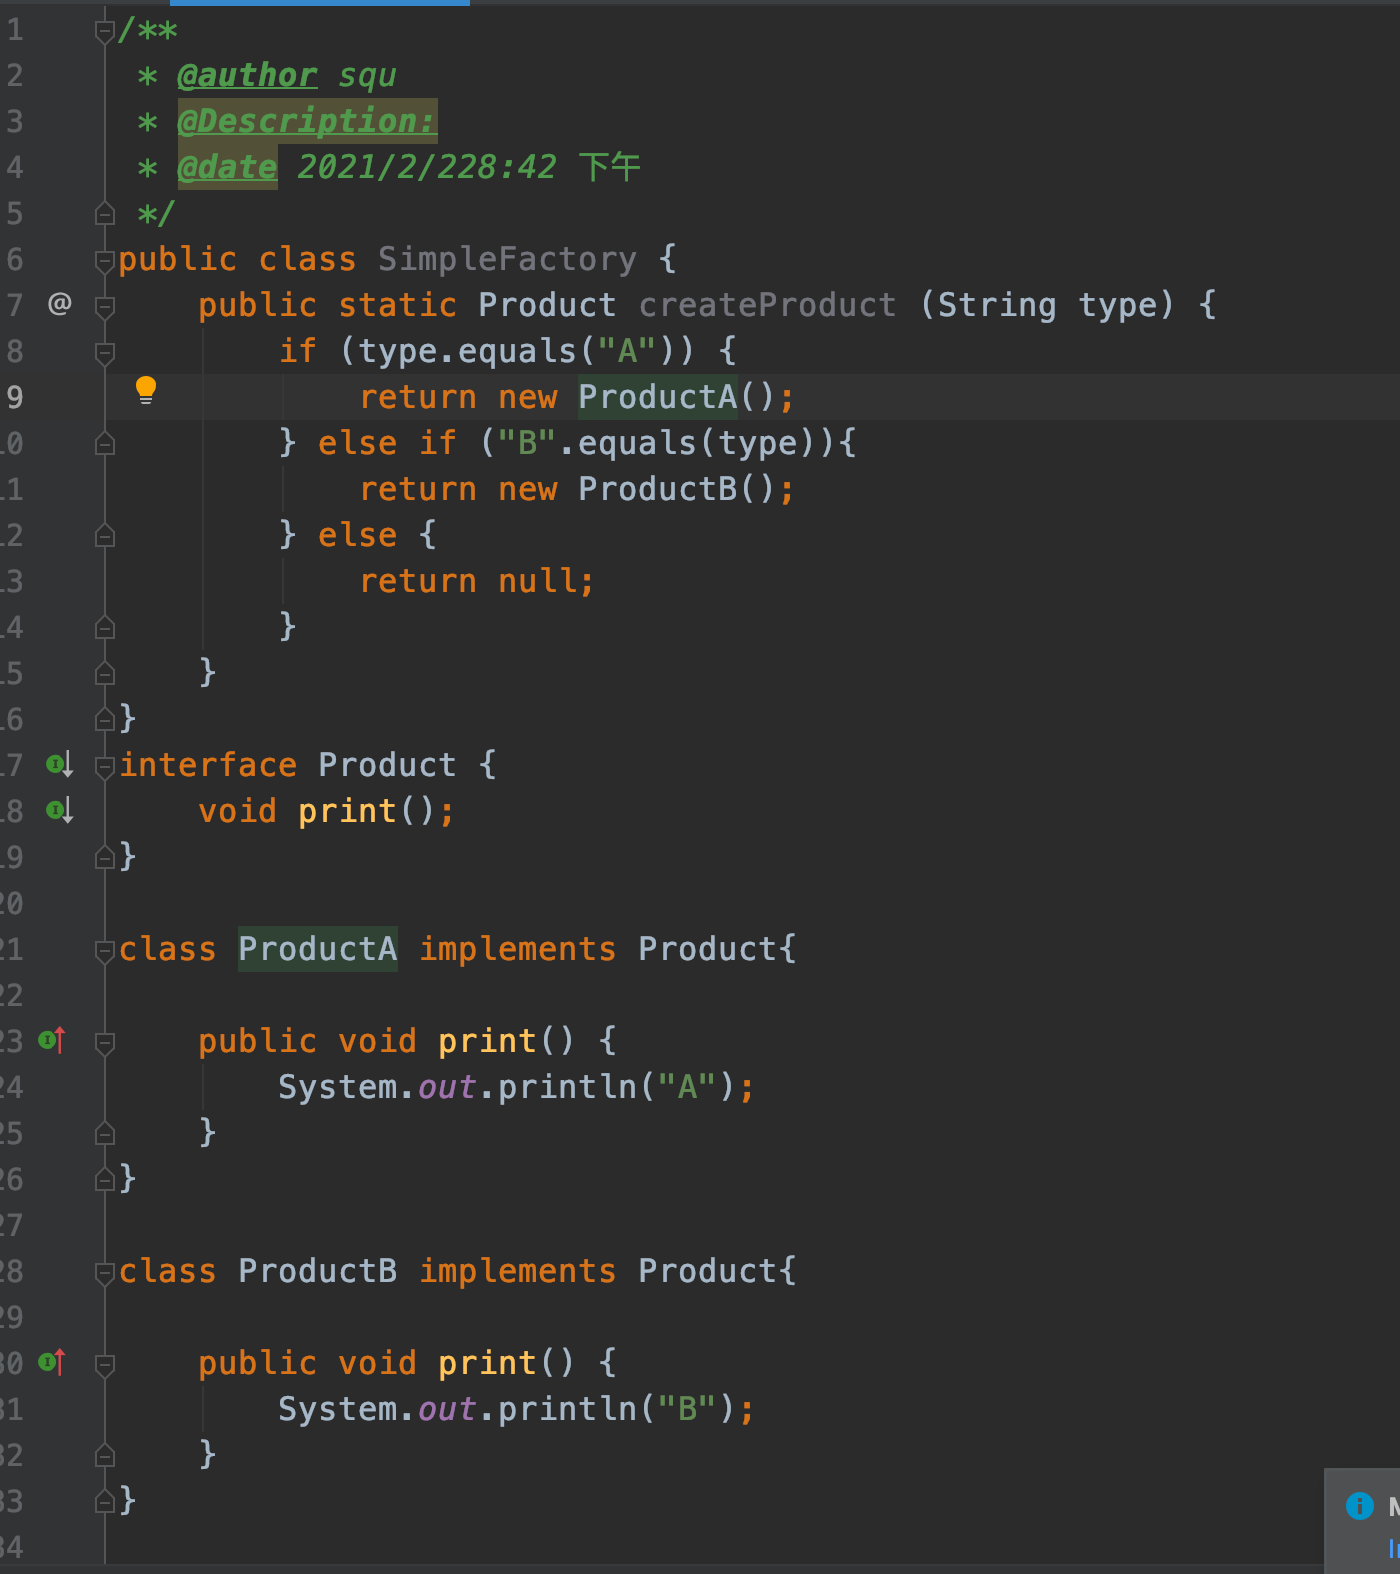Click ProductA in the return statement
The height and width of the screenshot is (1574, 1400).
[657, 397]
